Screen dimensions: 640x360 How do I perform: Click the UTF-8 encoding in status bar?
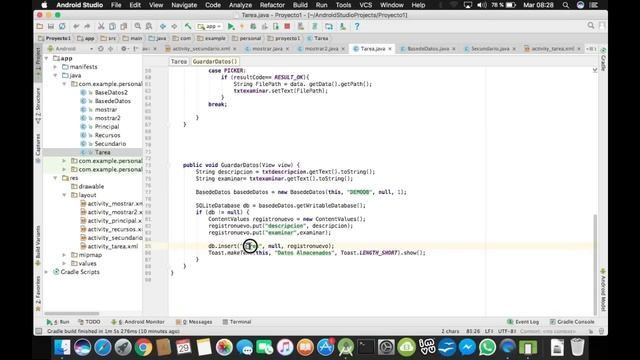tap(507, 331)
